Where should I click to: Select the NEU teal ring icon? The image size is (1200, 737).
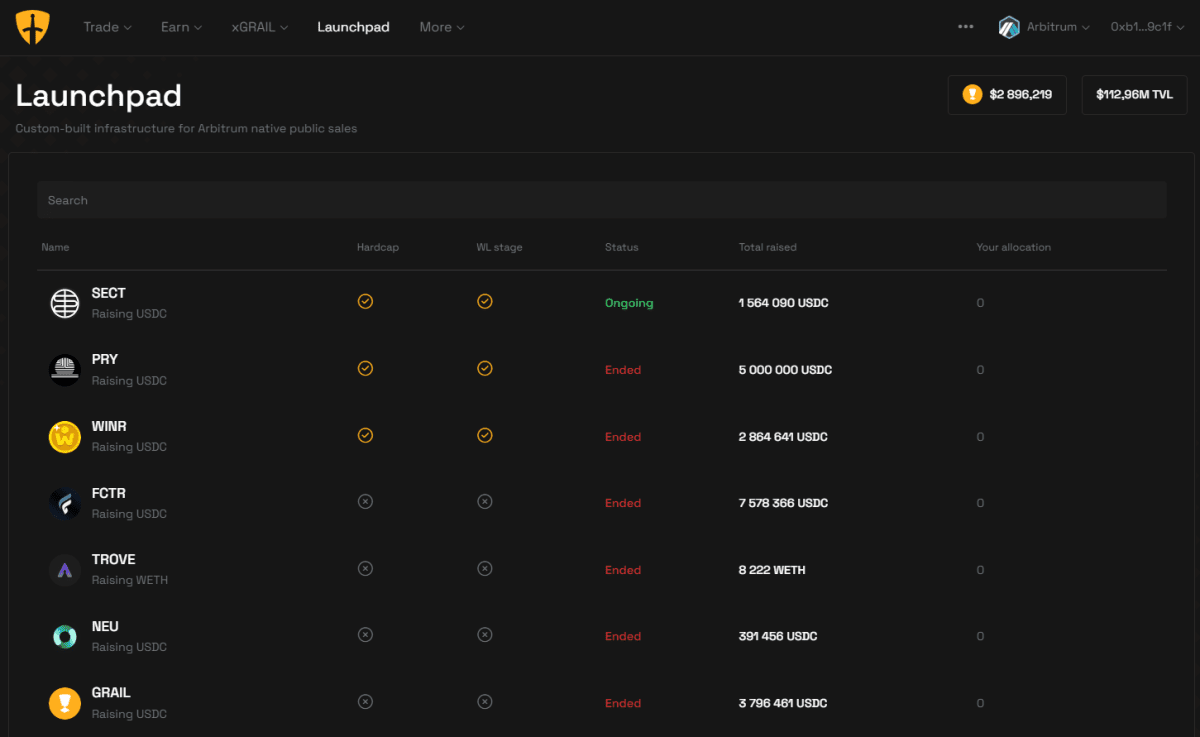[65, 637]
